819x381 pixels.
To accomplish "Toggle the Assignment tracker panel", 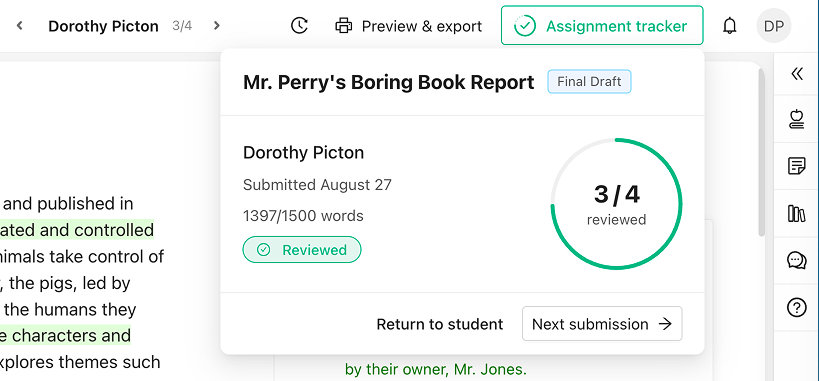I will (602, 26).
